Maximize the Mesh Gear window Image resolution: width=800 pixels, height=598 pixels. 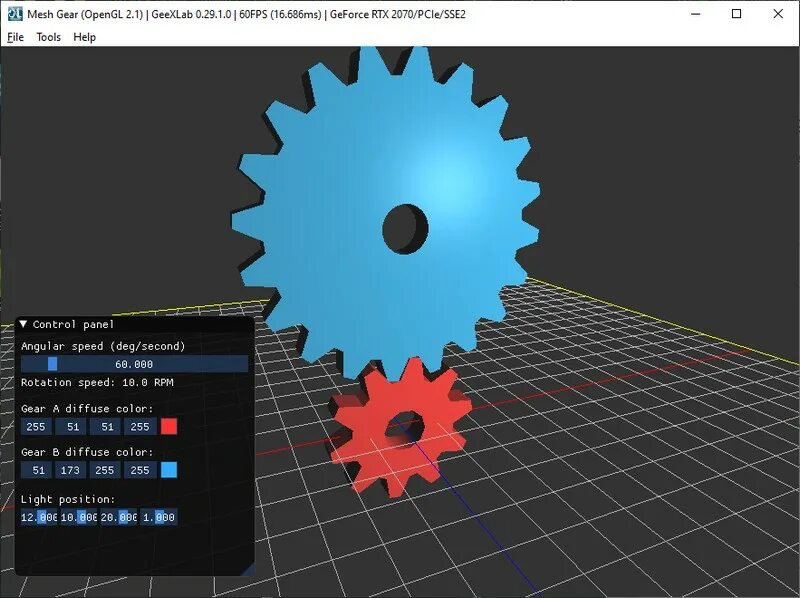tap(737, 14)
